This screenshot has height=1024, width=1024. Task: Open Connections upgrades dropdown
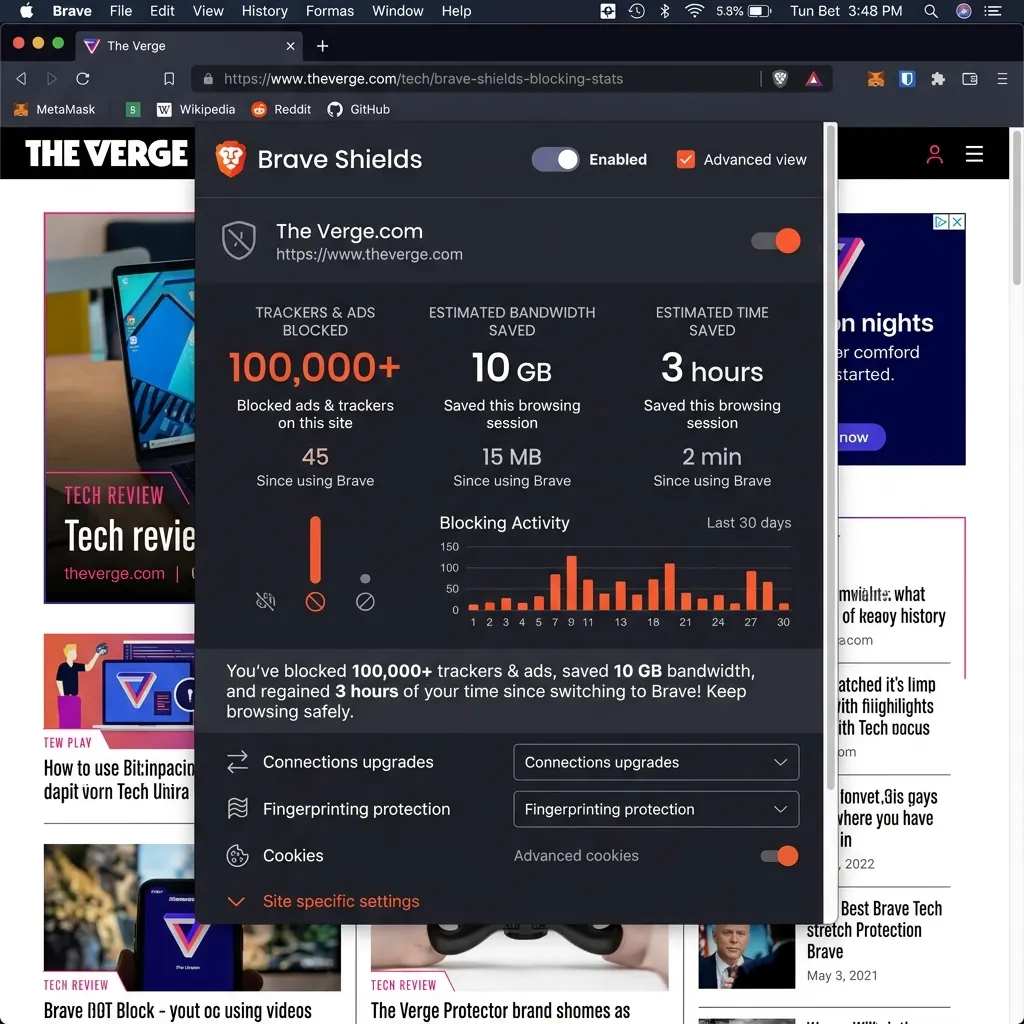[x=656, y=762]
